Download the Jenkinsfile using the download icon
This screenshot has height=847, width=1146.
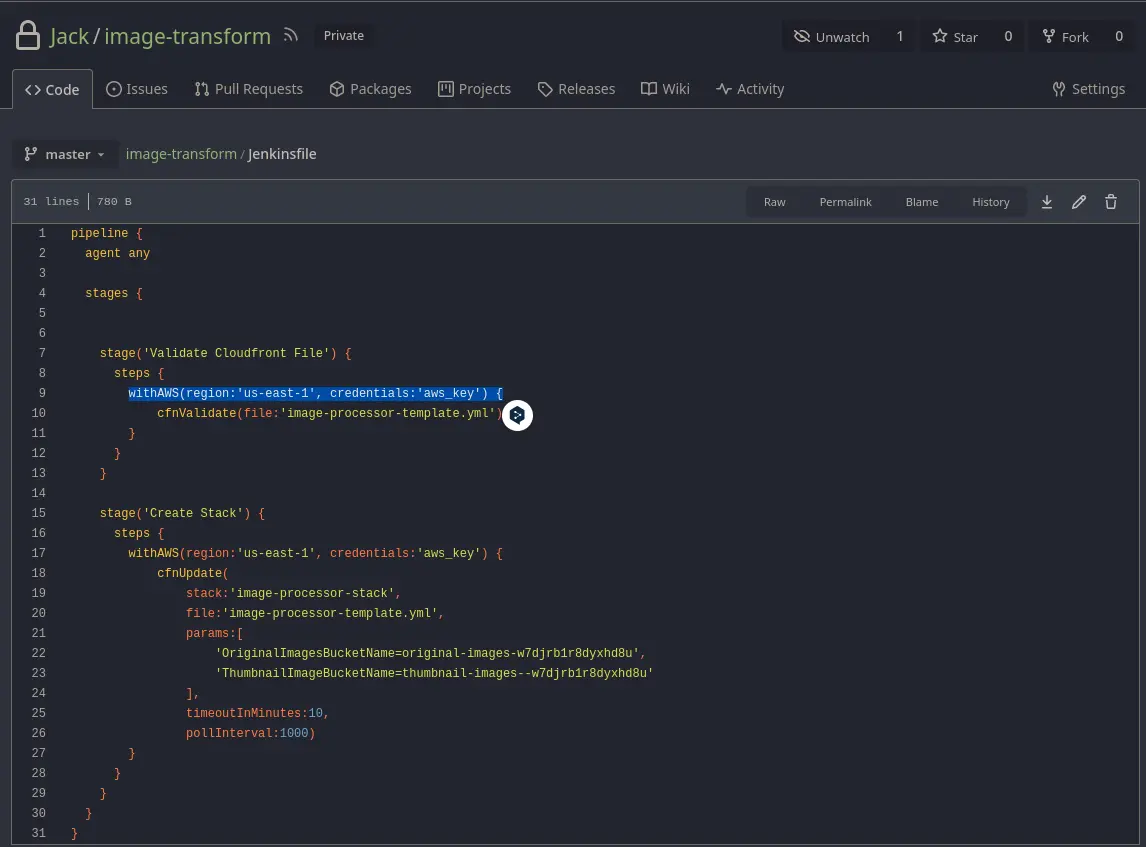pos(1047,202)
